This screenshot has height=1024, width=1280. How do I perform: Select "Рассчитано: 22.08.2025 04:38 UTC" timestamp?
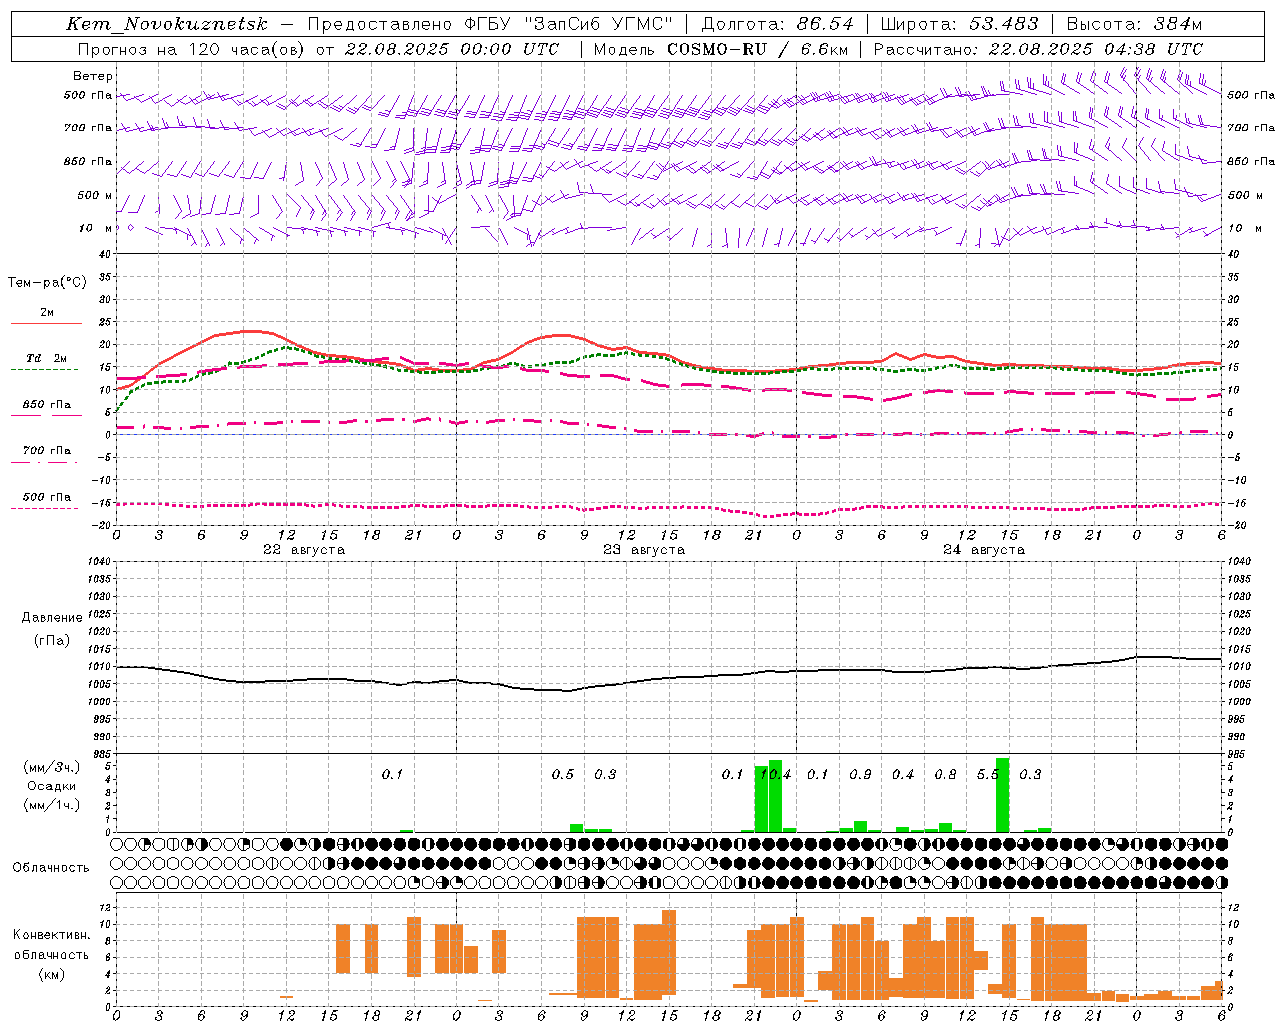point(1038,49)
